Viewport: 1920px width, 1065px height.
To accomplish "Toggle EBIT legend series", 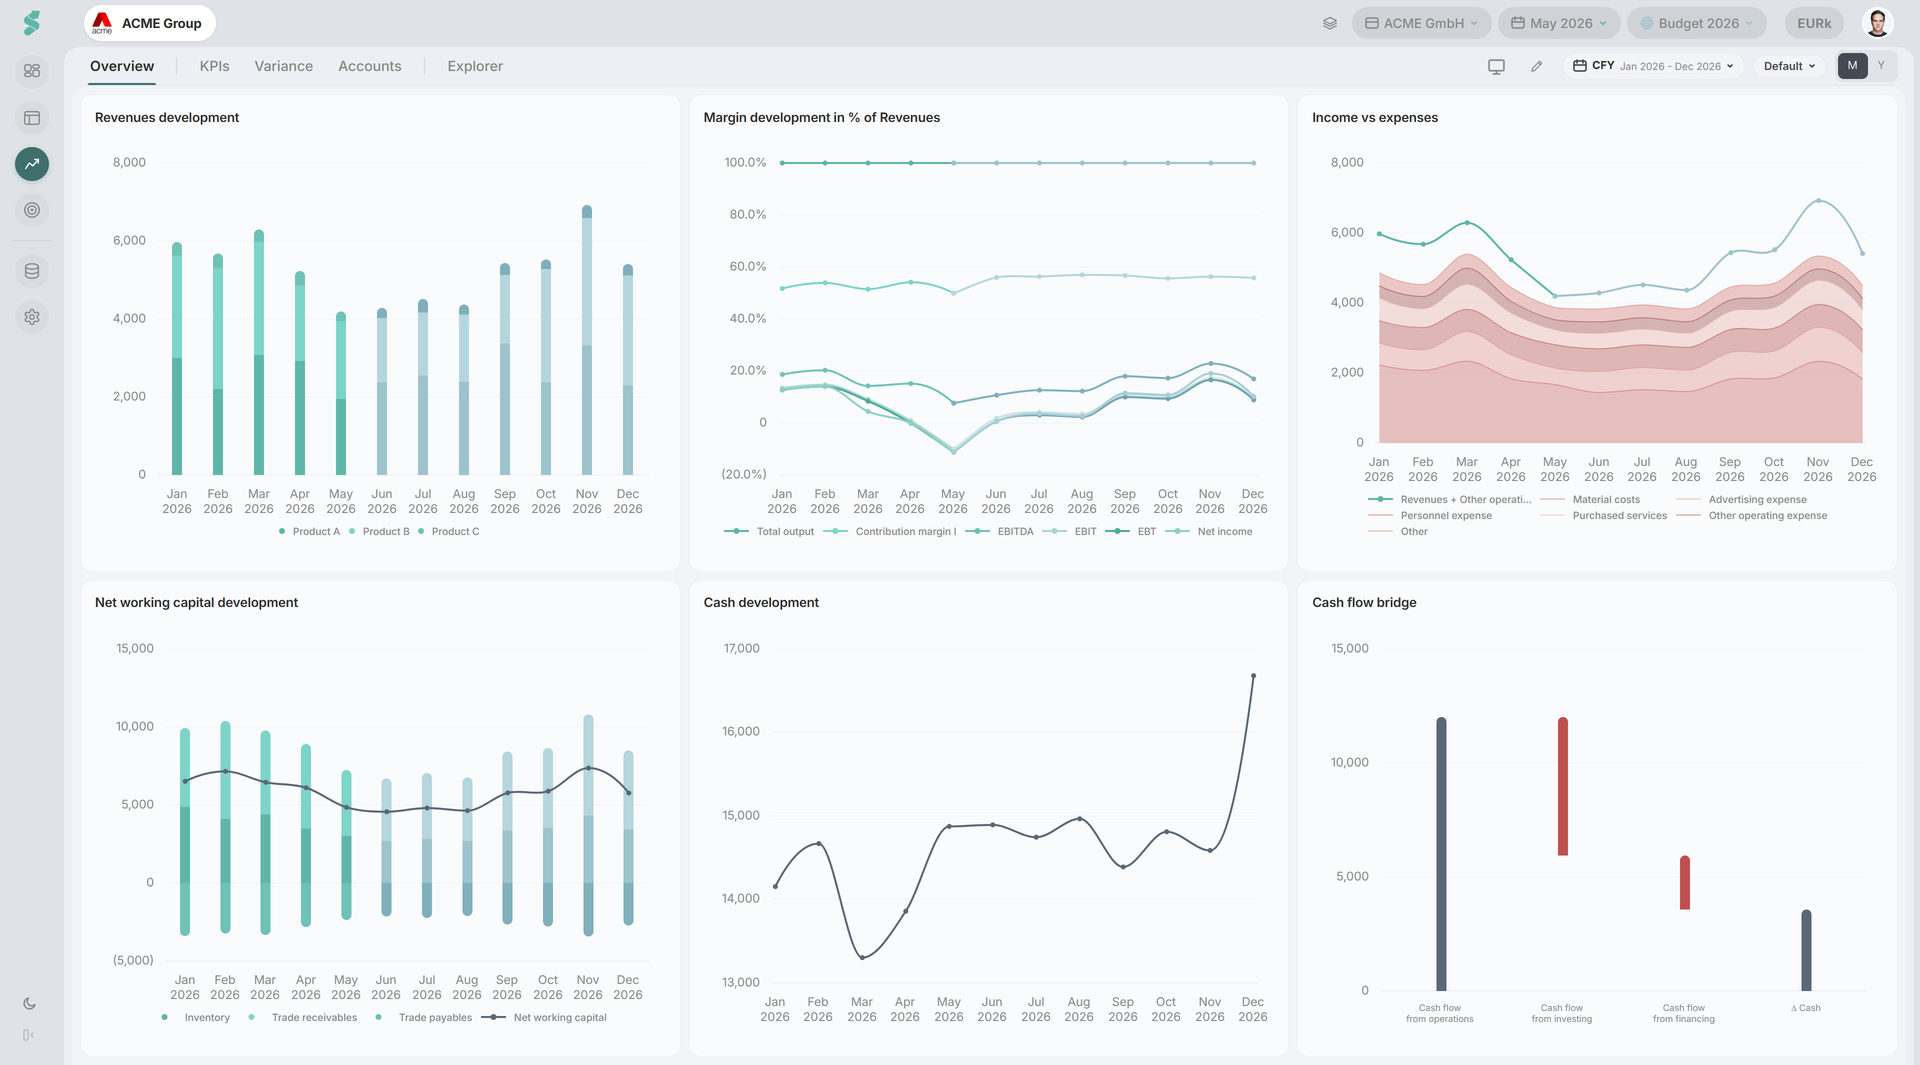I will [1070, 532].
